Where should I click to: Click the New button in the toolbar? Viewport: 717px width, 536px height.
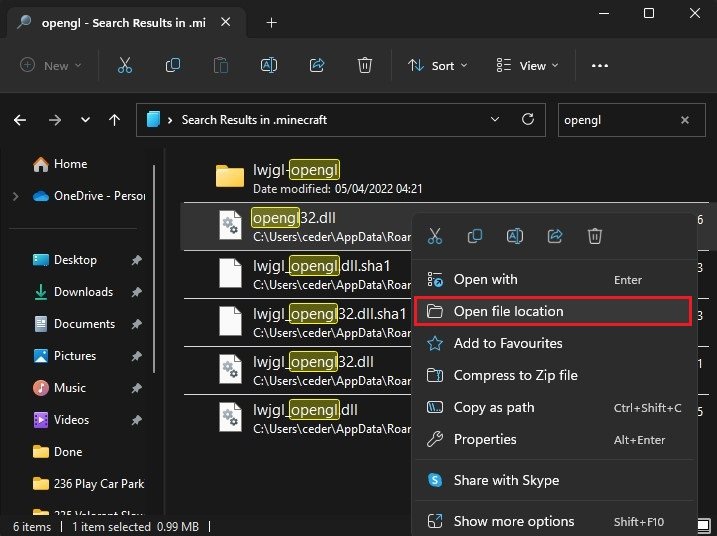point(51,65)
